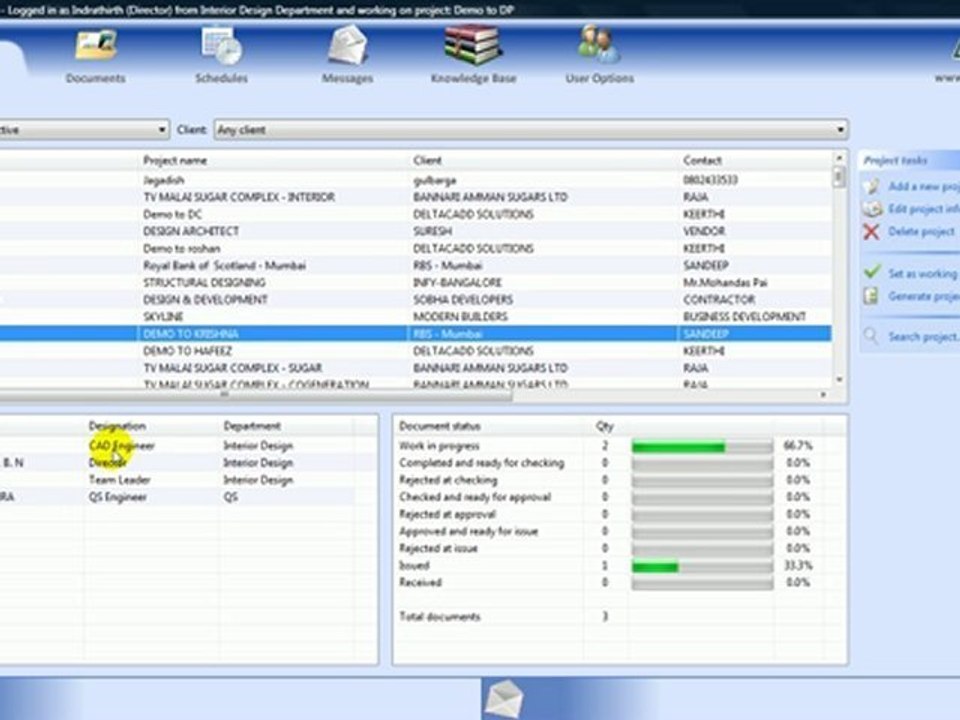Screen dimensions: 960x720
Task: Click the Delete project link
Action: pos(921,231)
